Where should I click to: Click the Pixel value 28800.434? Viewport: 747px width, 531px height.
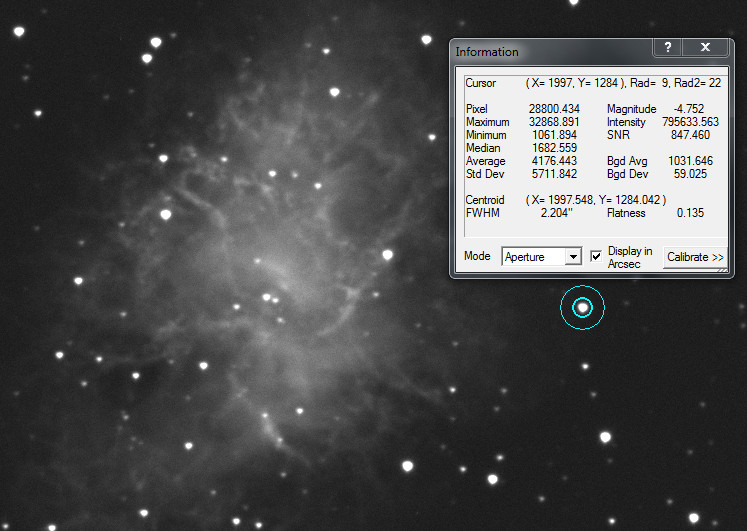554,109
